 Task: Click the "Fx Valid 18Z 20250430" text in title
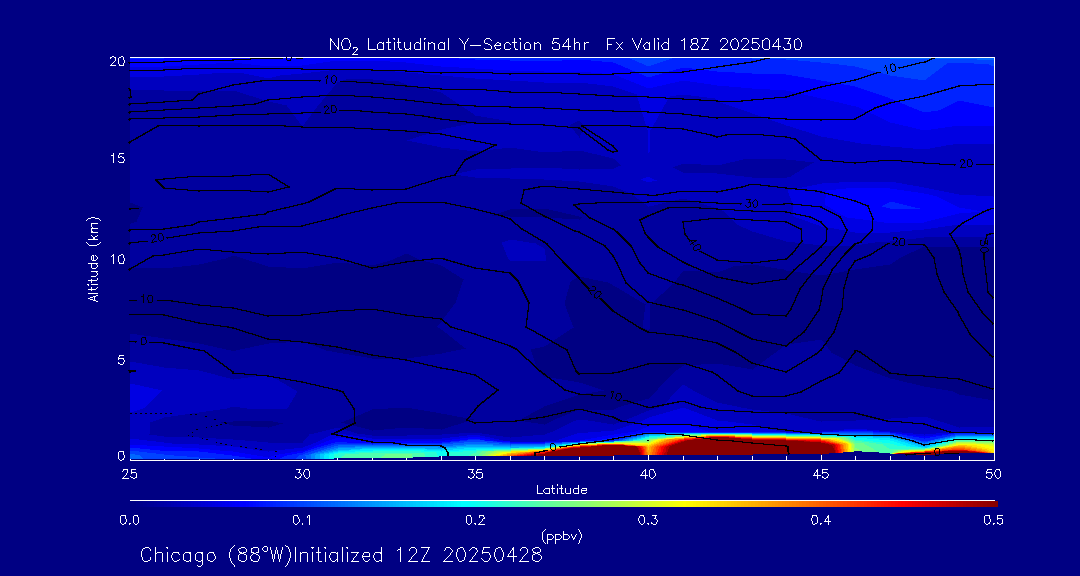coord(705,45)
